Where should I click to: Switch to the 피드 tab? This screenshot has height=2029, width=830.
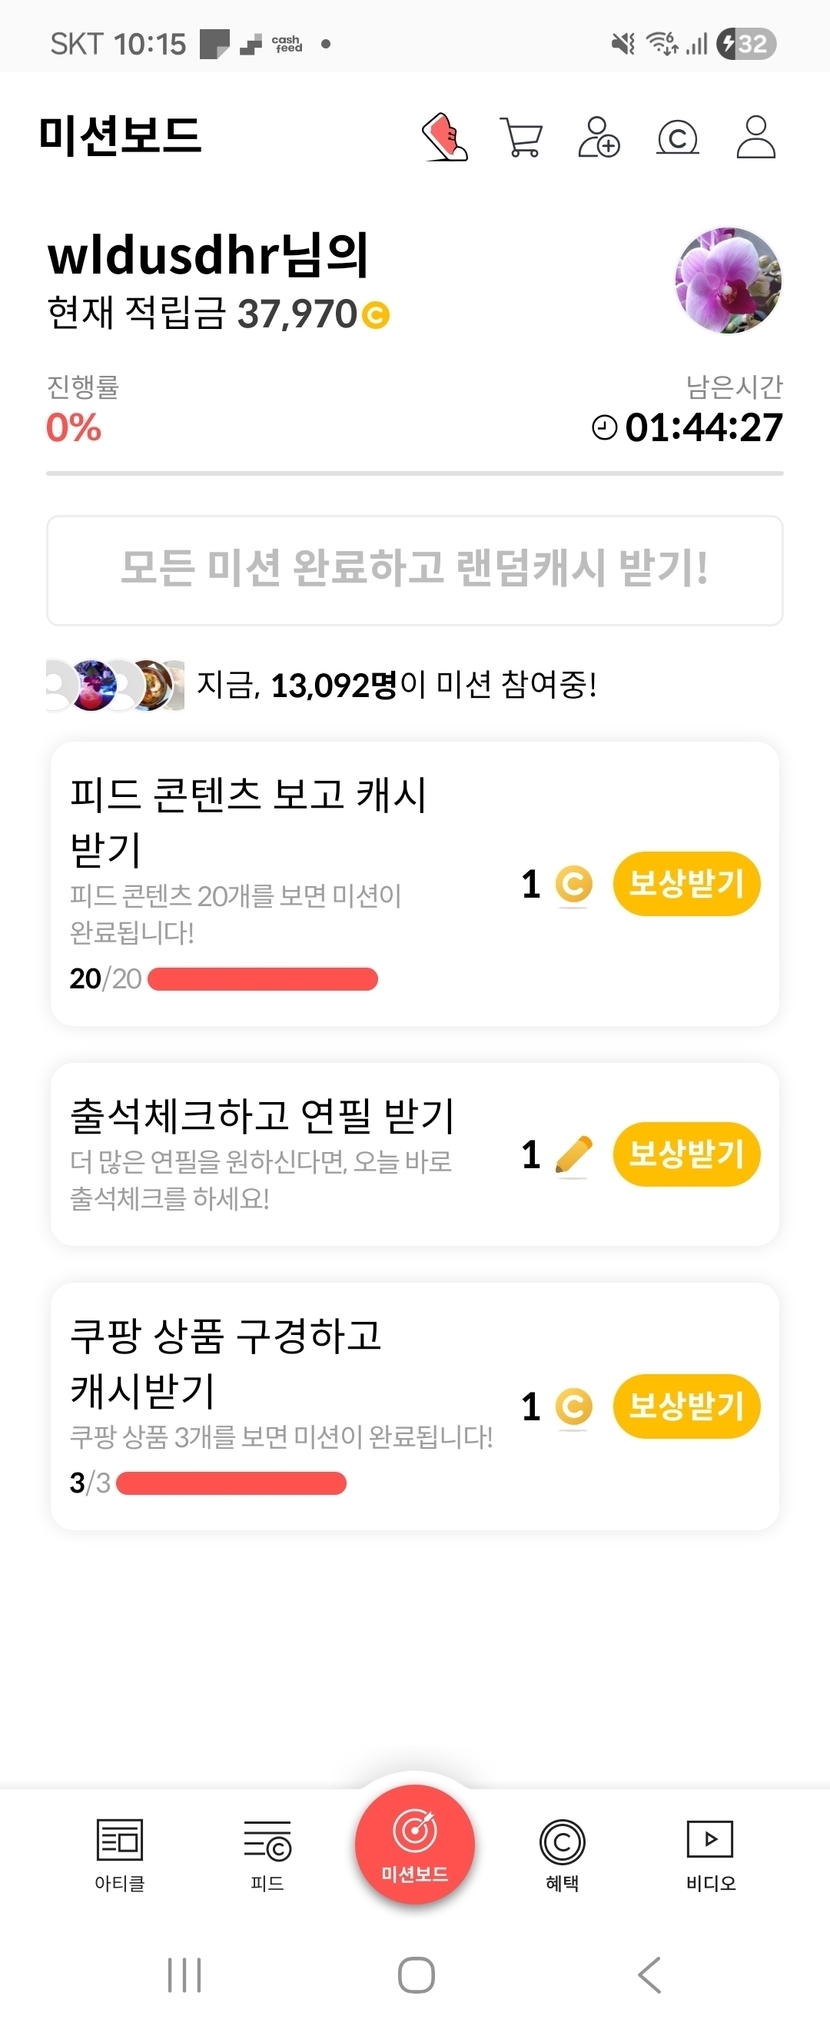[267, 1853]
